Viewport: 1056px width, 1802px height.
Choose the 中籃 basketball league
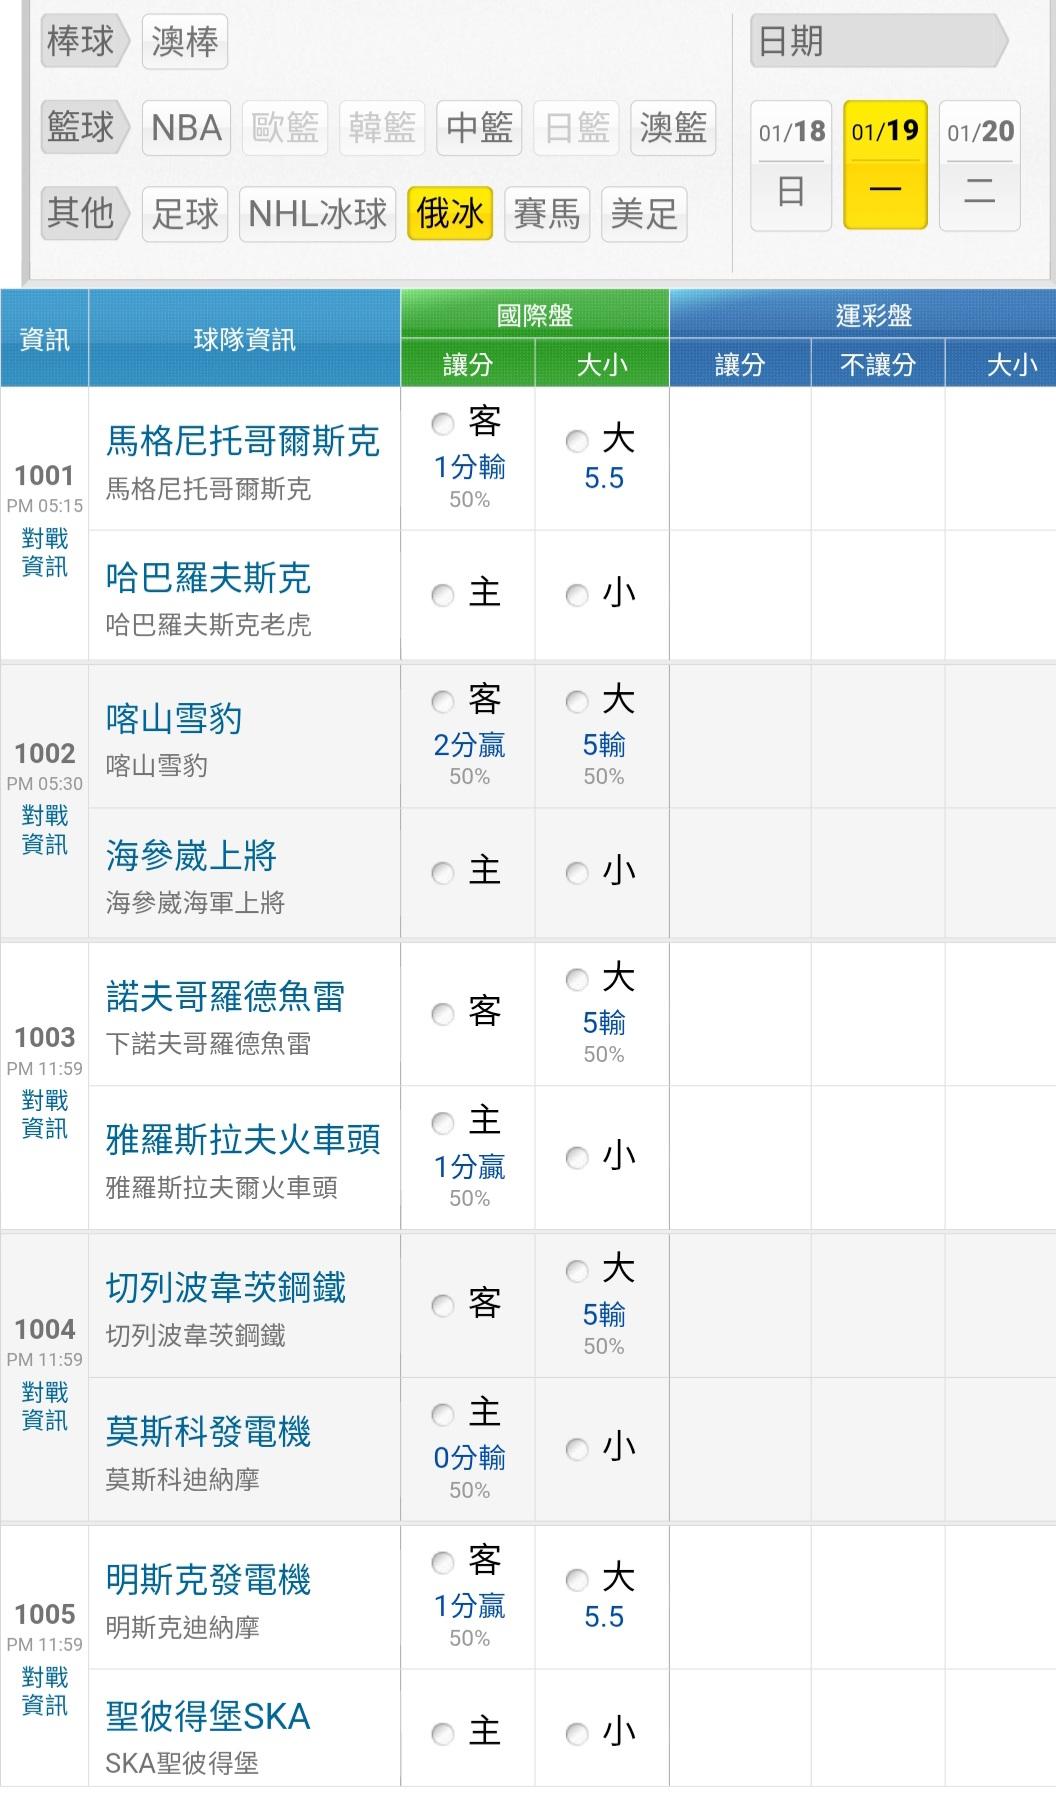[480, 128]
